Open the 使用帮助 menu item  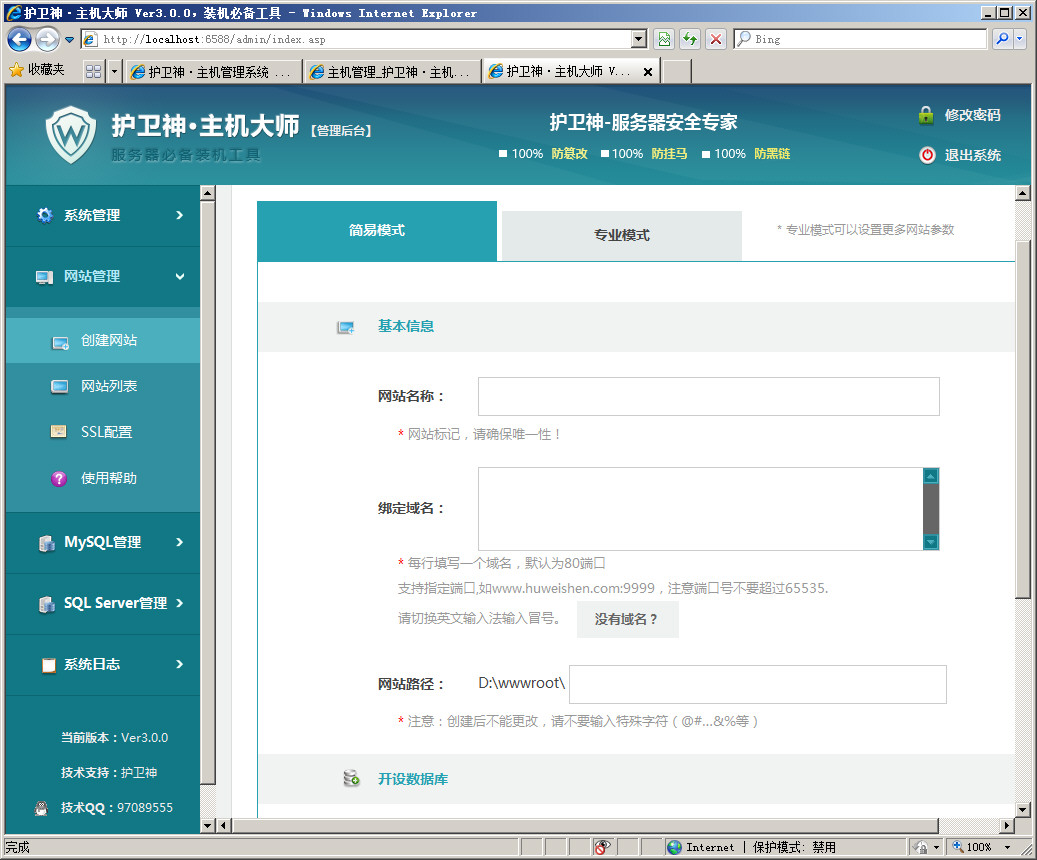103,478
